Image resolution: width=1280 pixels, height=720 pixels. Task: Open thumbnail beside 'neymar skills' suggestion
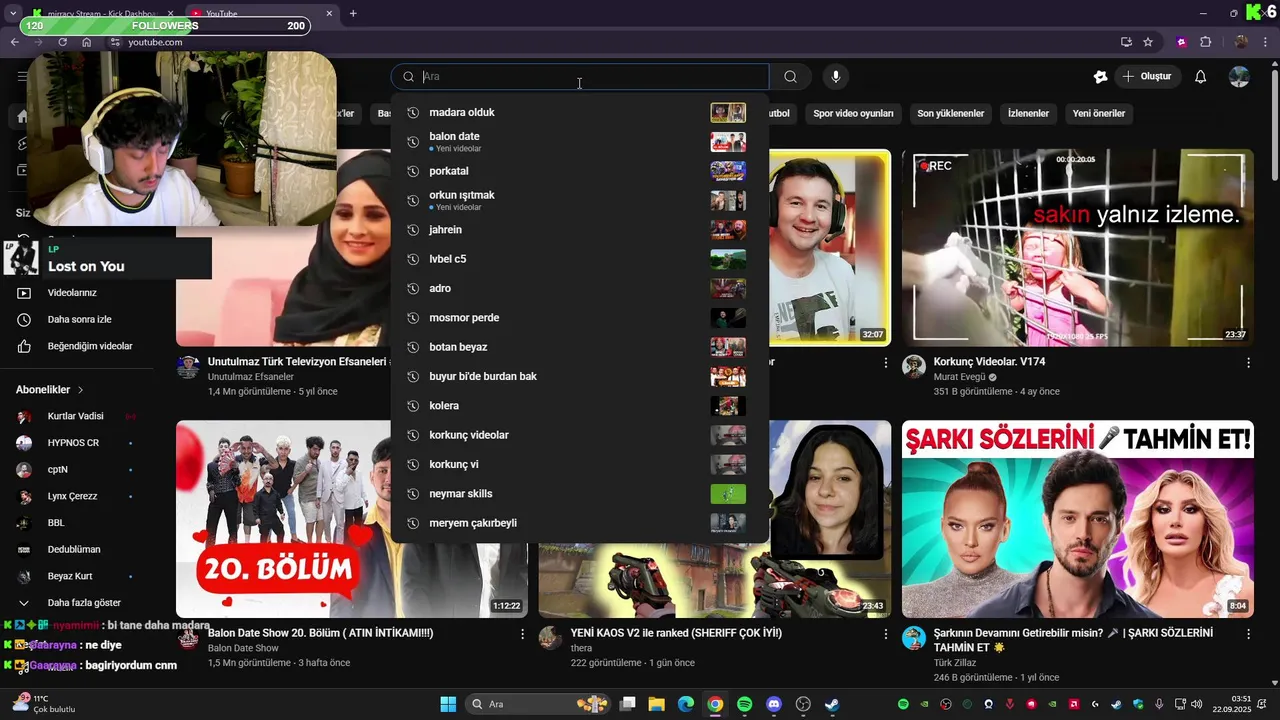(x=728, y=494)
